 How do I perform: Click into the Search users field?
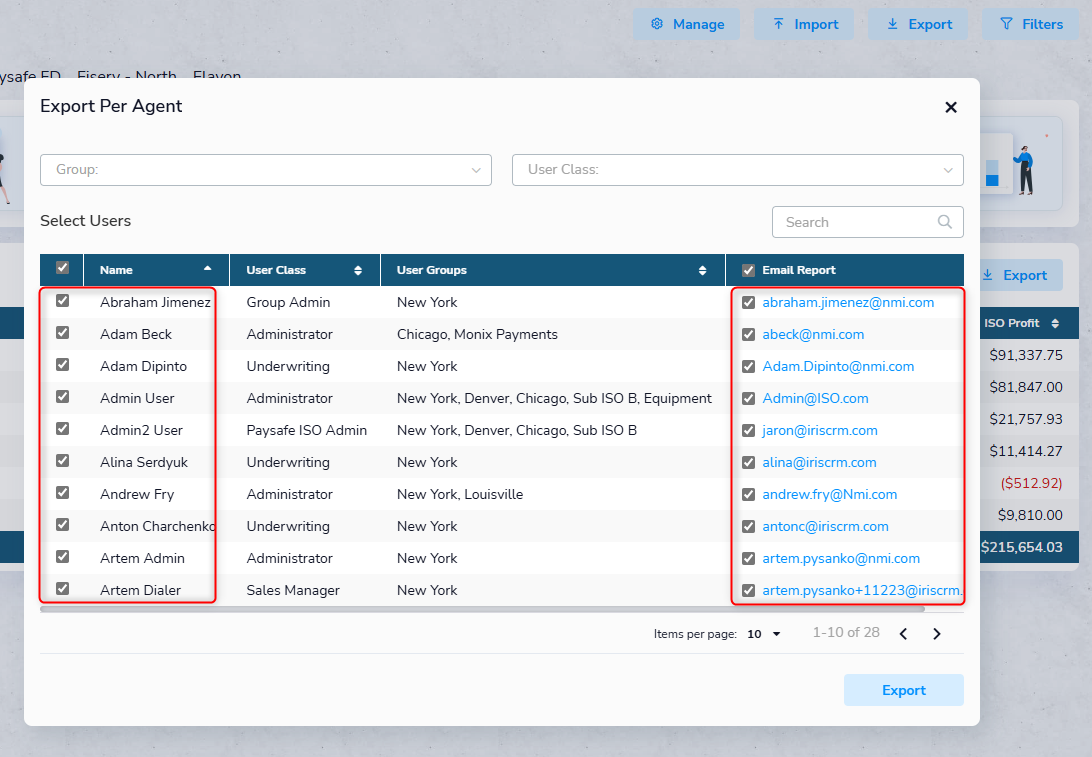[x=855, y=222]
